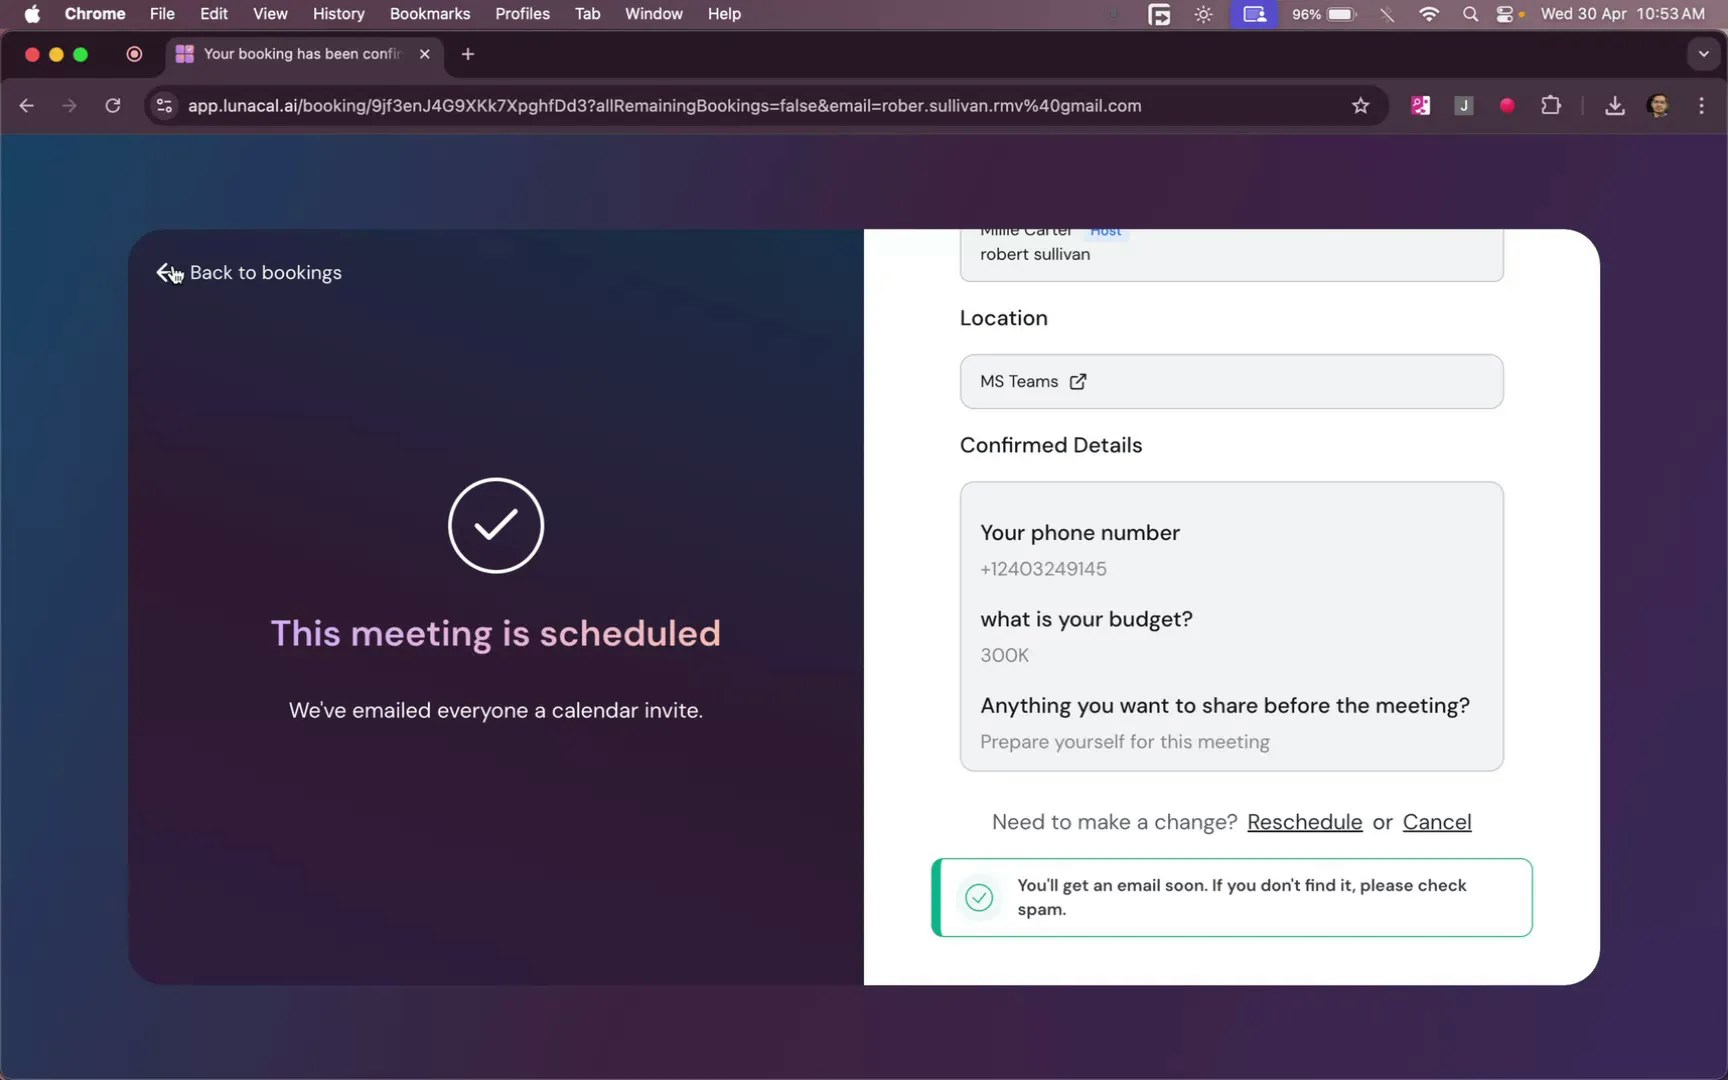Click the Back to bookings arrow icon
The width and height of the screenshot is (1728, 1080).
click(167, 273)
